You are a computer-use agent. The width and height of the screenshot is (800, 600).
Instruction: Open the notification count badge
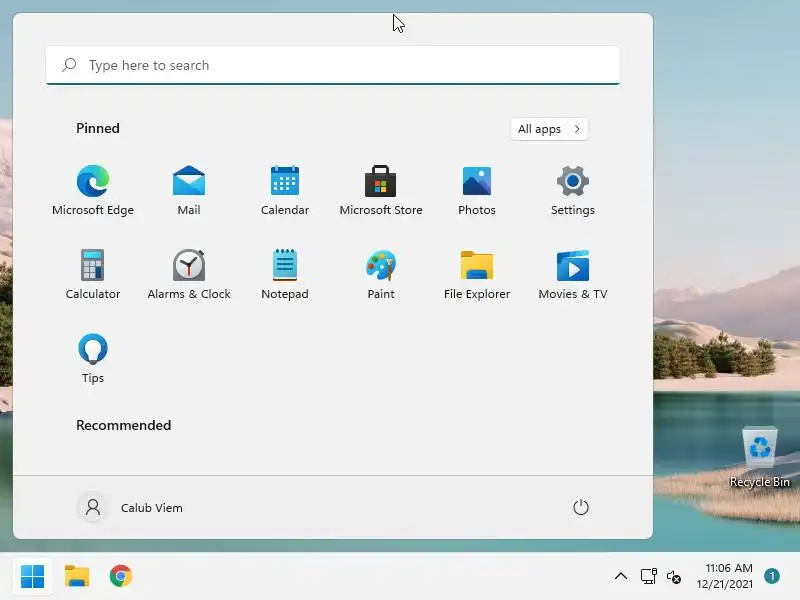(772, 576)
